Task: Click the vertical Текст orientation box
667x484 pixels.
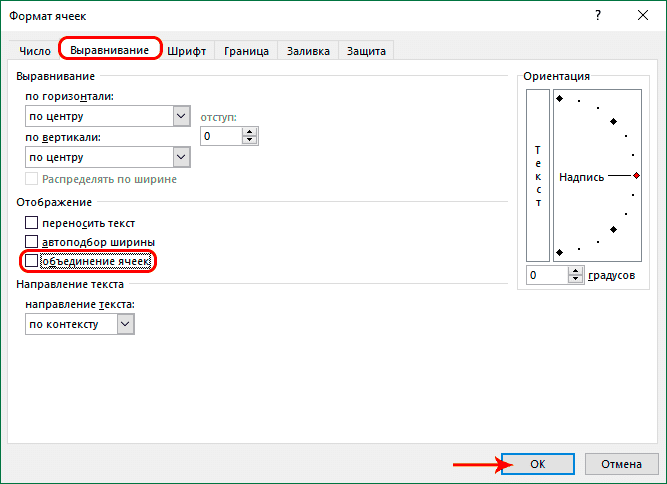Action: [x=538, y=175]
